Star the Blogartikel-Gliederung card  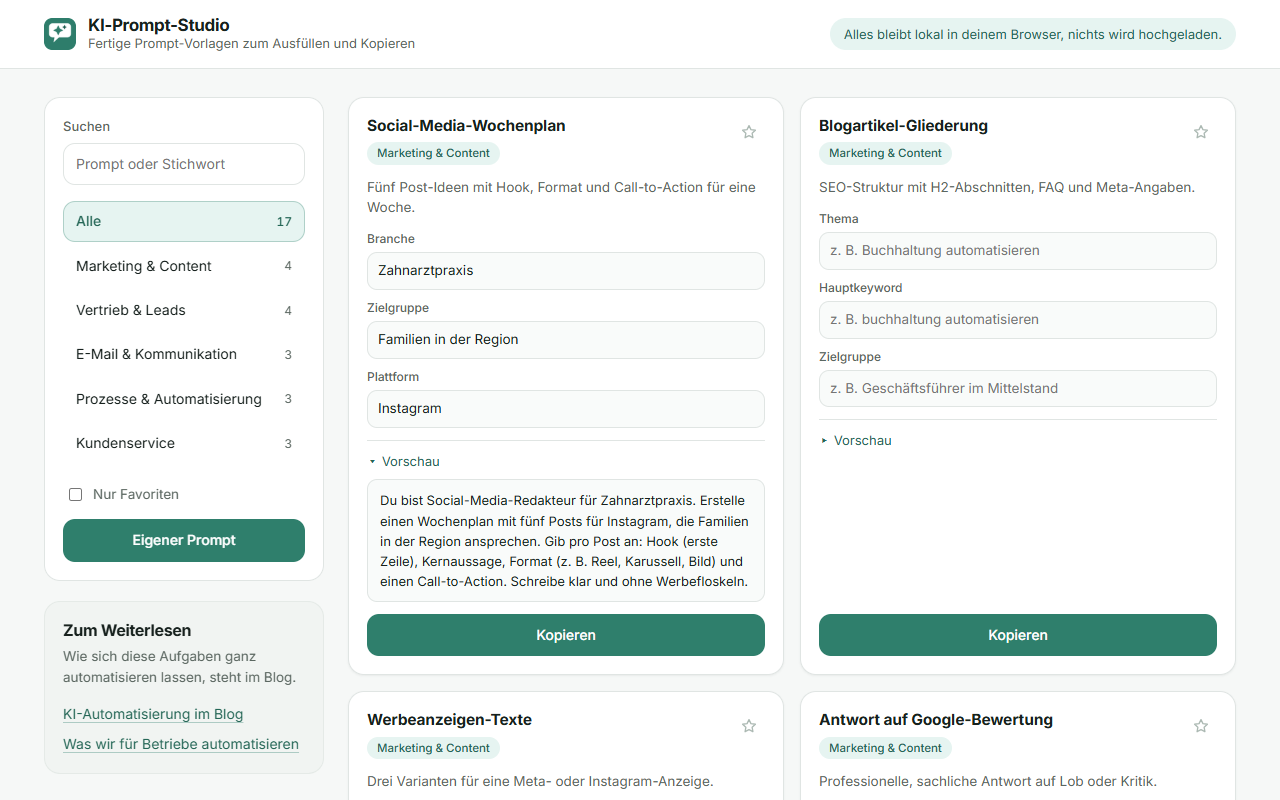tap(1201, 132)
